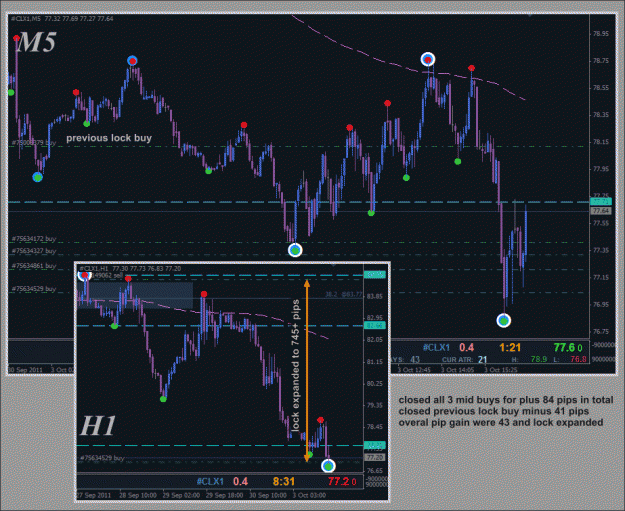The width and height of the screenshot is (625, 511).
Task: Click '3 Oct 03:00' on the H1 time axis
Action: pos(309,495)
